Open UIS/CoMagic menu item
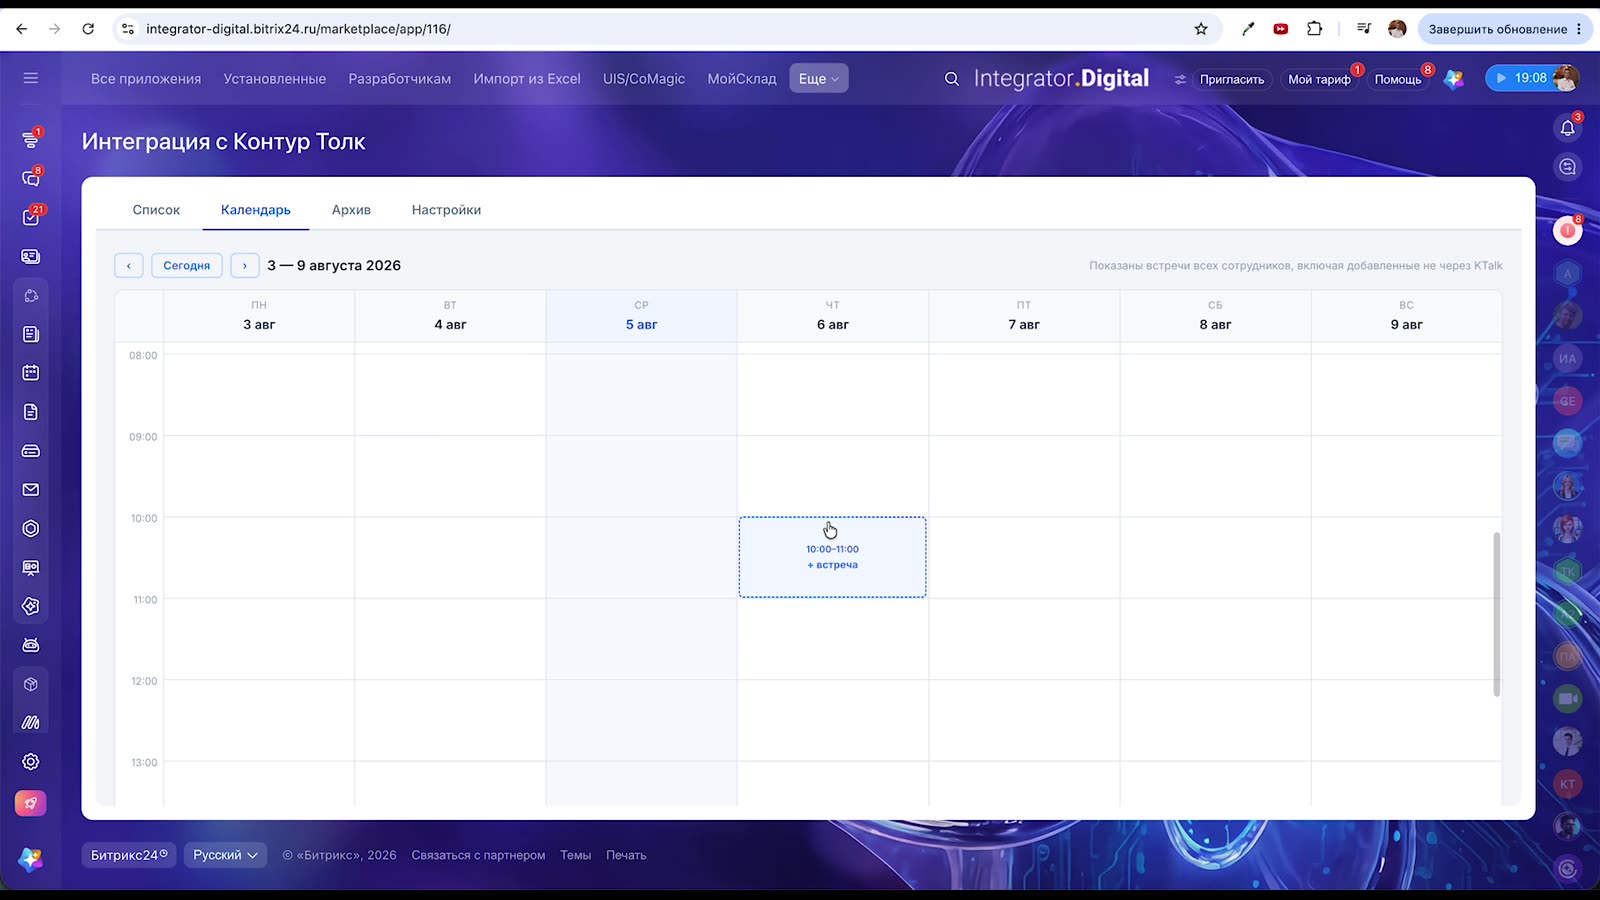The image size is (1600, 900). [x=644, y=79]
